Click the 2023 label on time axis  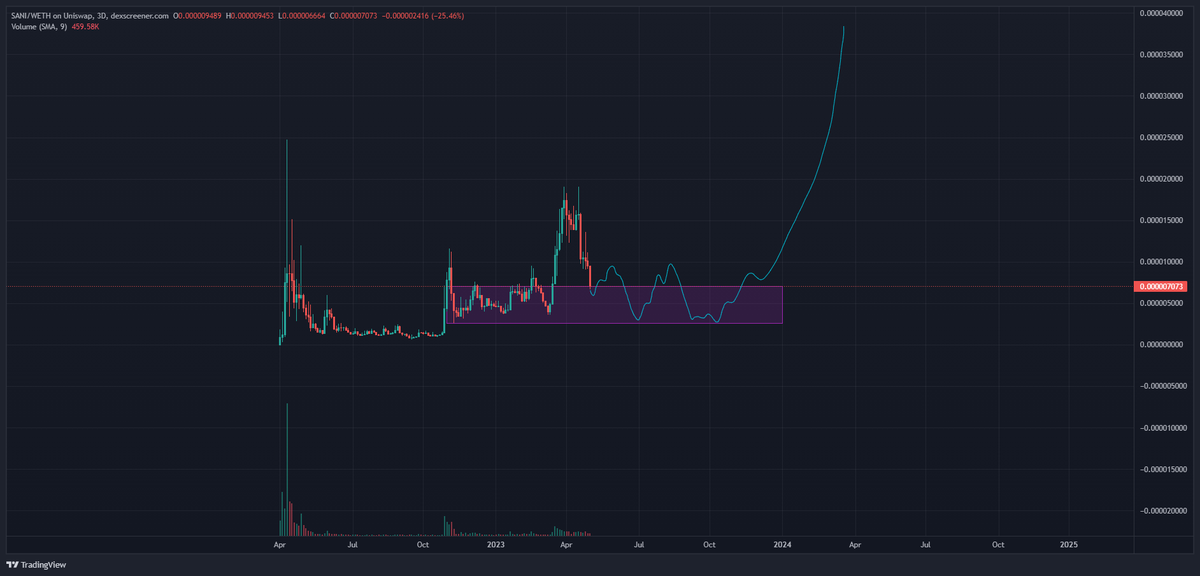[x=496, y=545]
